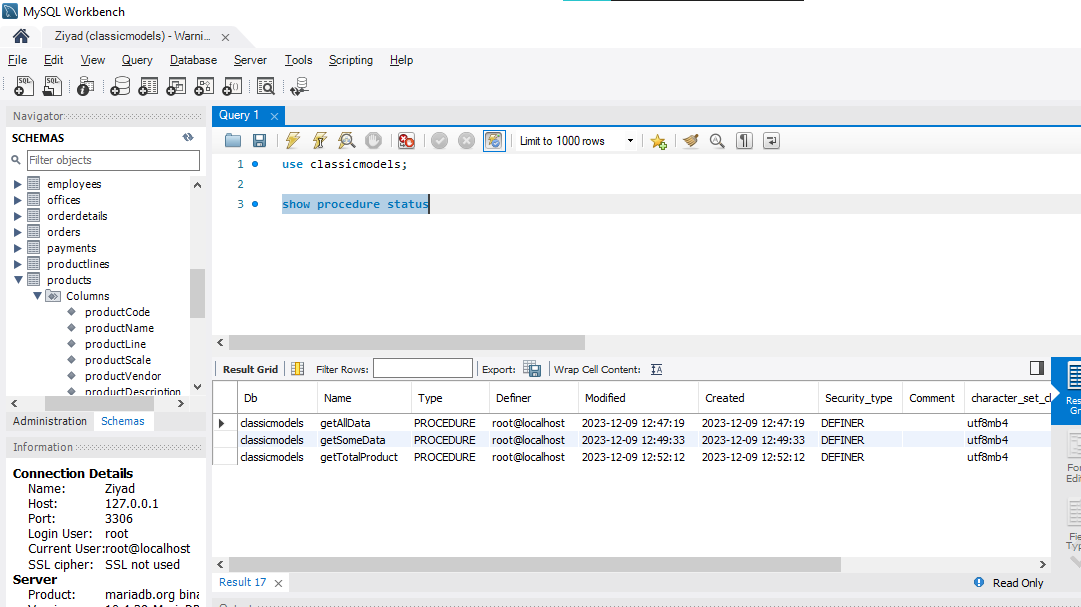1081x607 pixels.
Task: Create new stored procedure toolbar icon
Action: tap(204, 86)
